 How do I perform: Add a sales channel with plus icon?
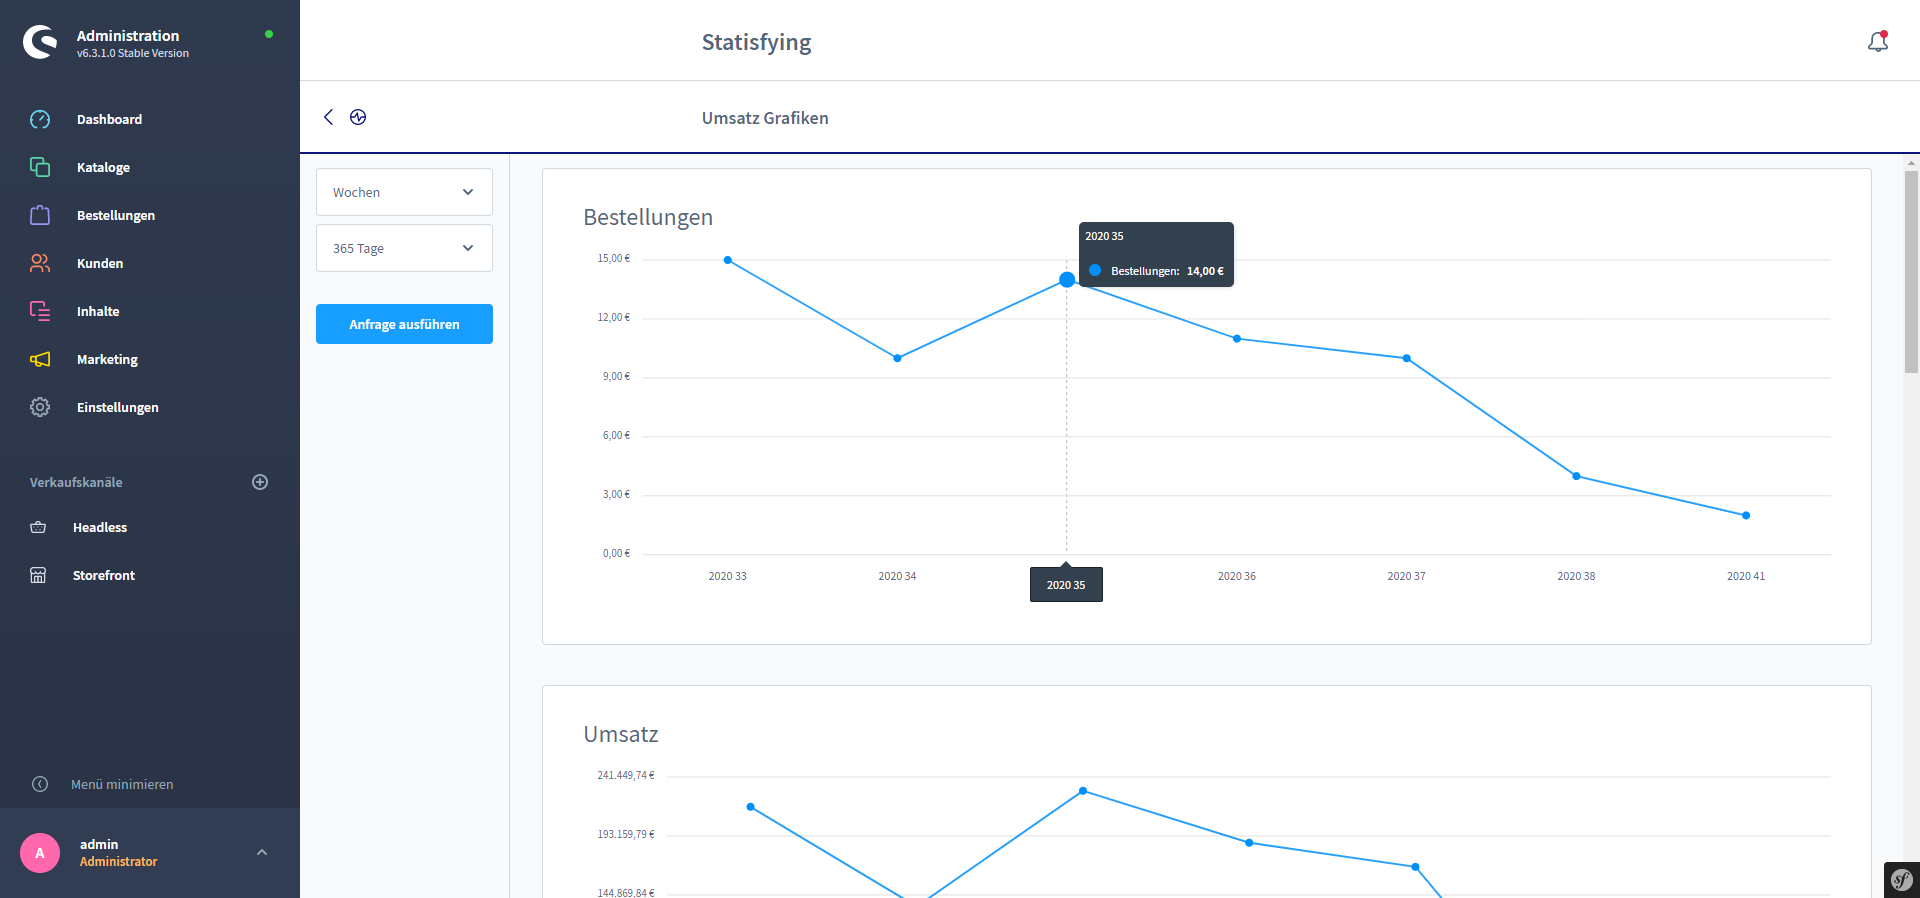pyautogui.click(x=260, y=482)
